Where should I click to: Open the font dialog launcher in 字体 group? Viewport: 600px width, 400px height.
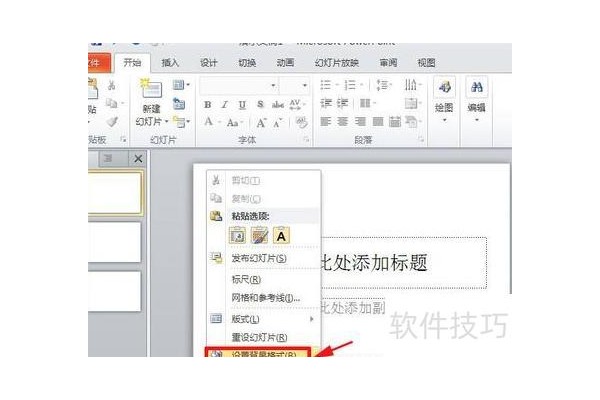(306, 139)
